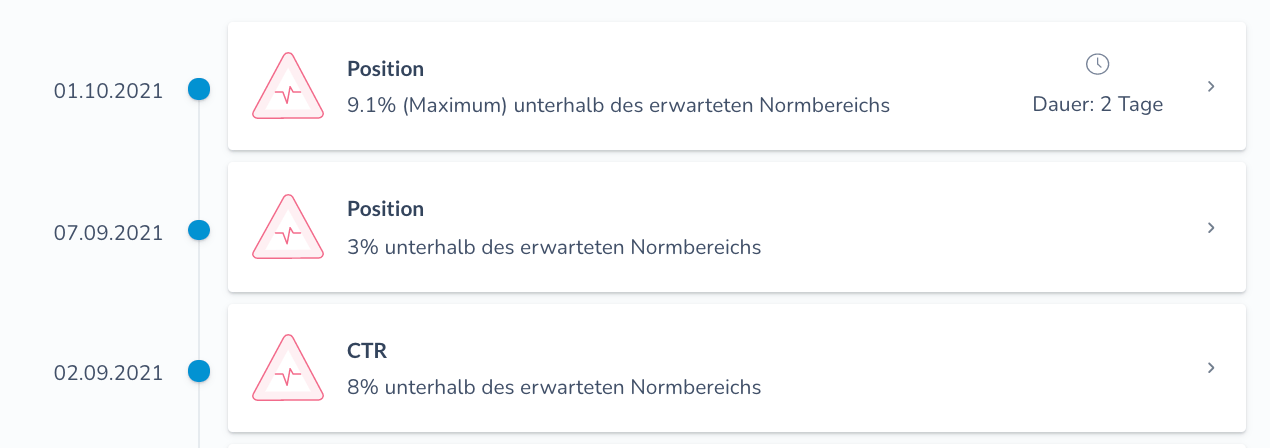
Task: Select the timeline dot for 01.10.2021
Action: 199,89
